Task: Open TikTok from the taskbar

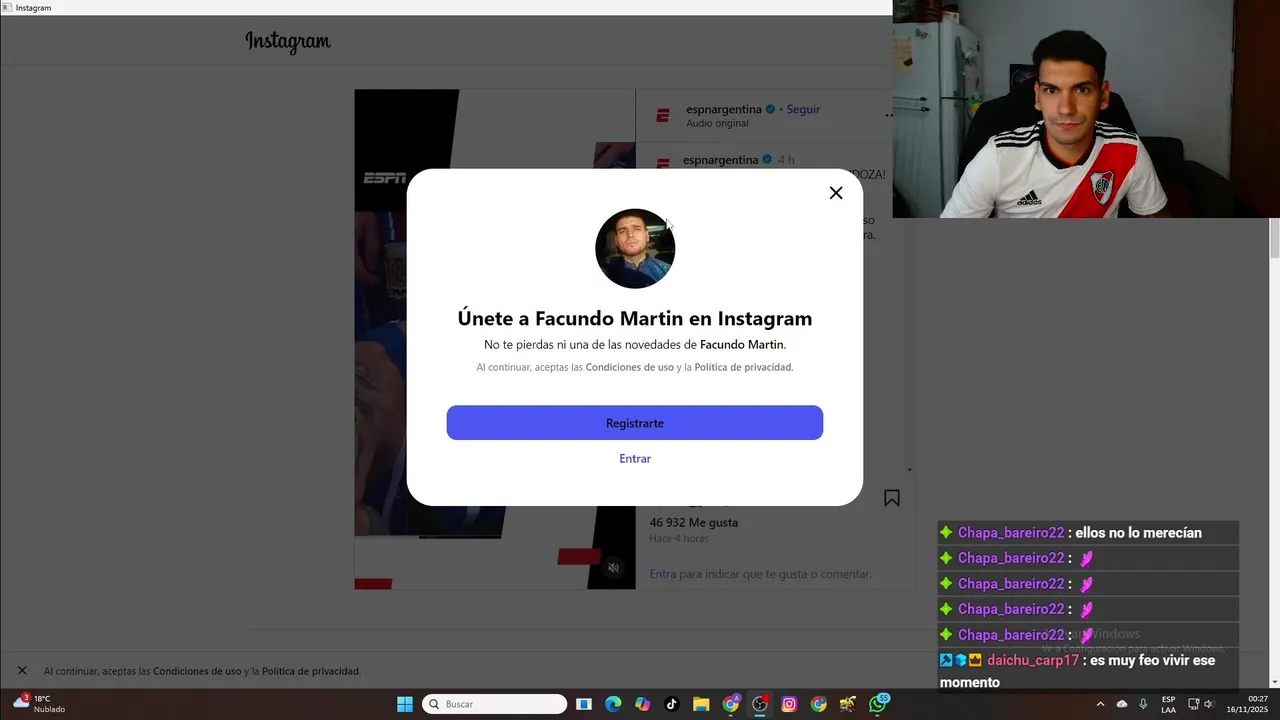Action: (671, 704)
